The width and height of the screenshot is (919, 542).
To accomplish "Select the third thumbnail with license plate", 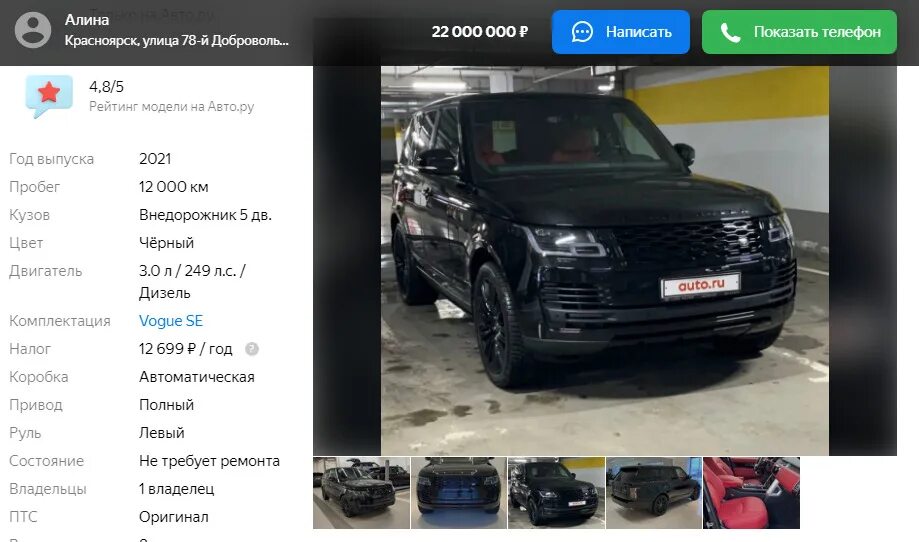I will (556, 493).
